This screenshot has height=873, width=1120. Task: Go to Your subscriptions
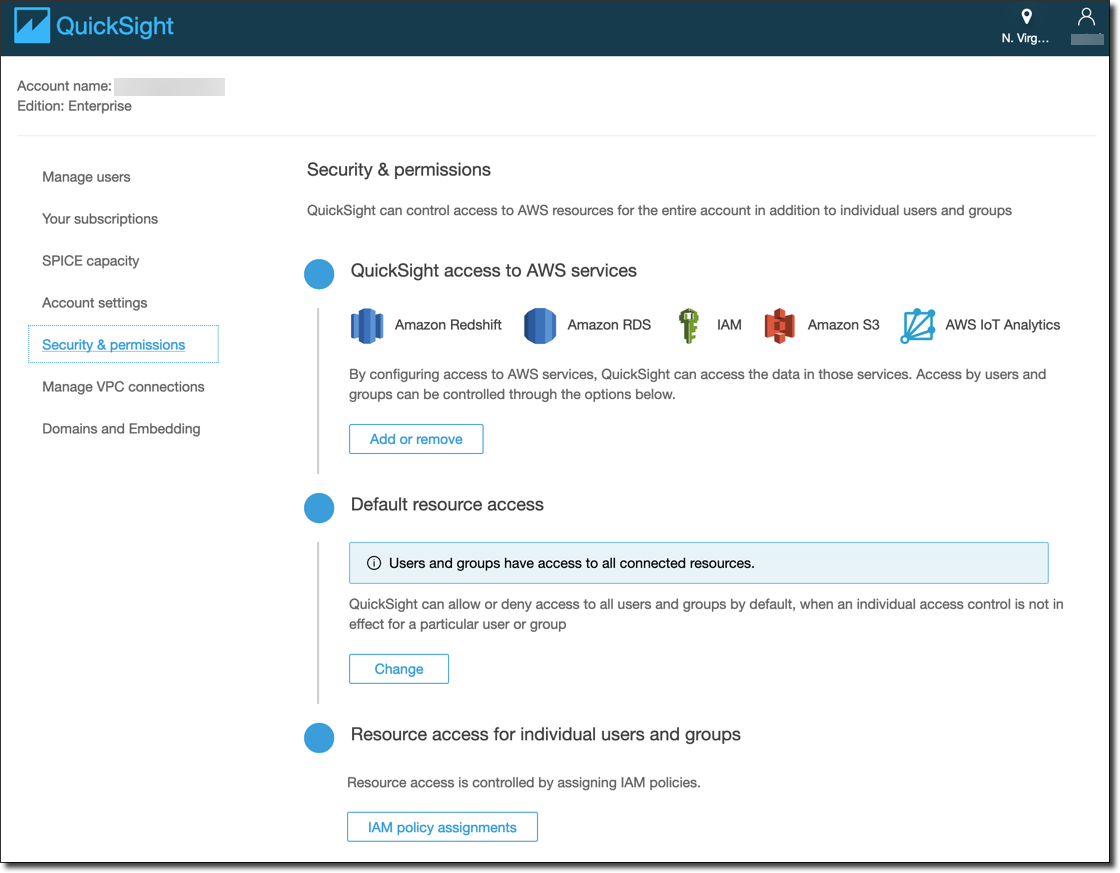coord(100,219)
